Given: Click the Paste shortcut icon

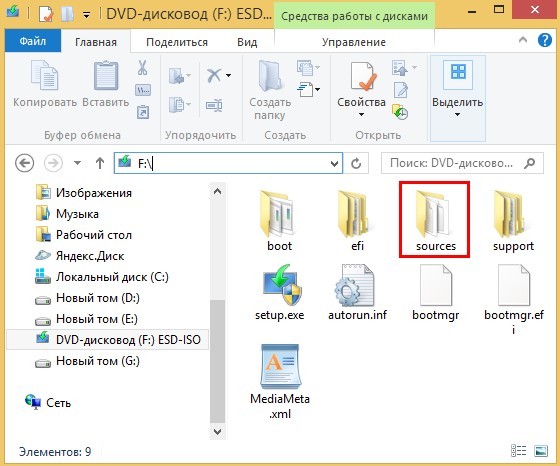Looking at the screenshot, I should 143,112.
